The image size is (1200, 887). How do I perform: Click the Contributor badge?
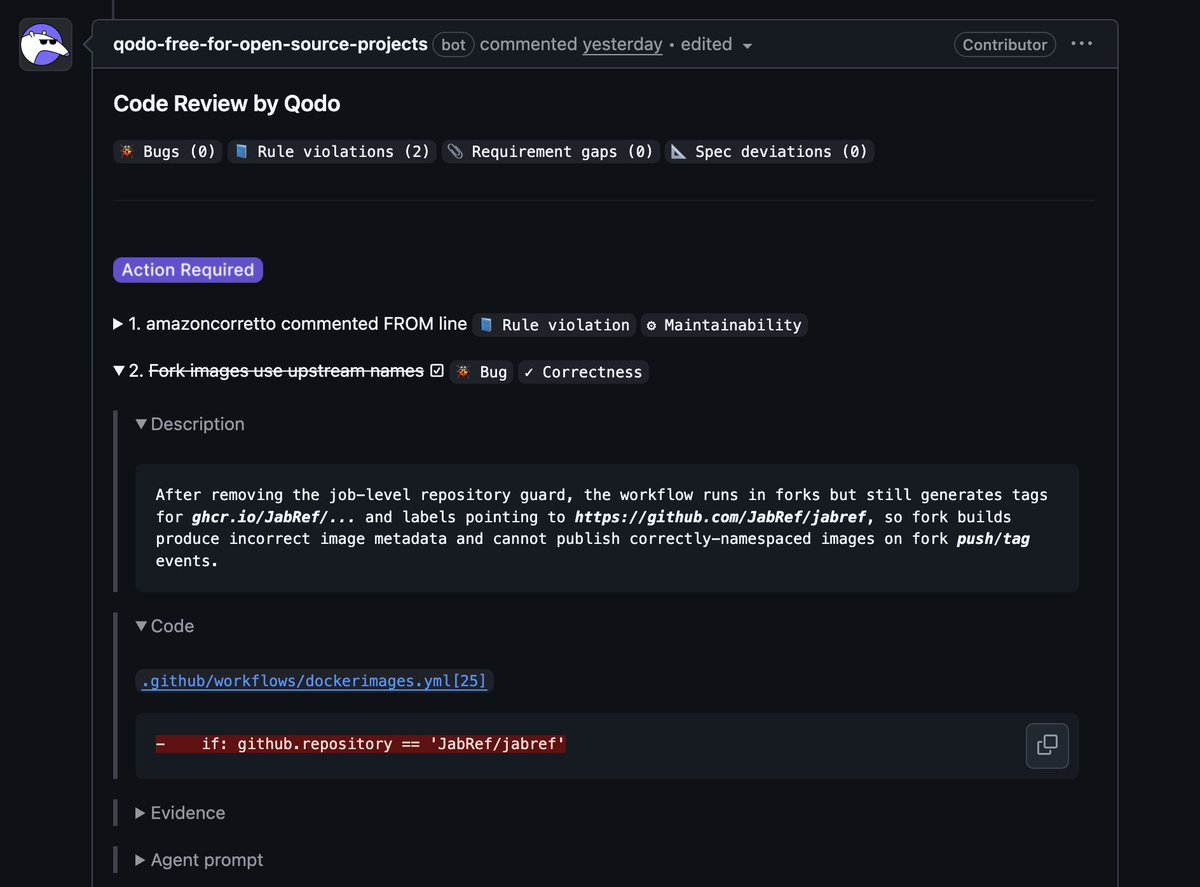click(1004, 45)
